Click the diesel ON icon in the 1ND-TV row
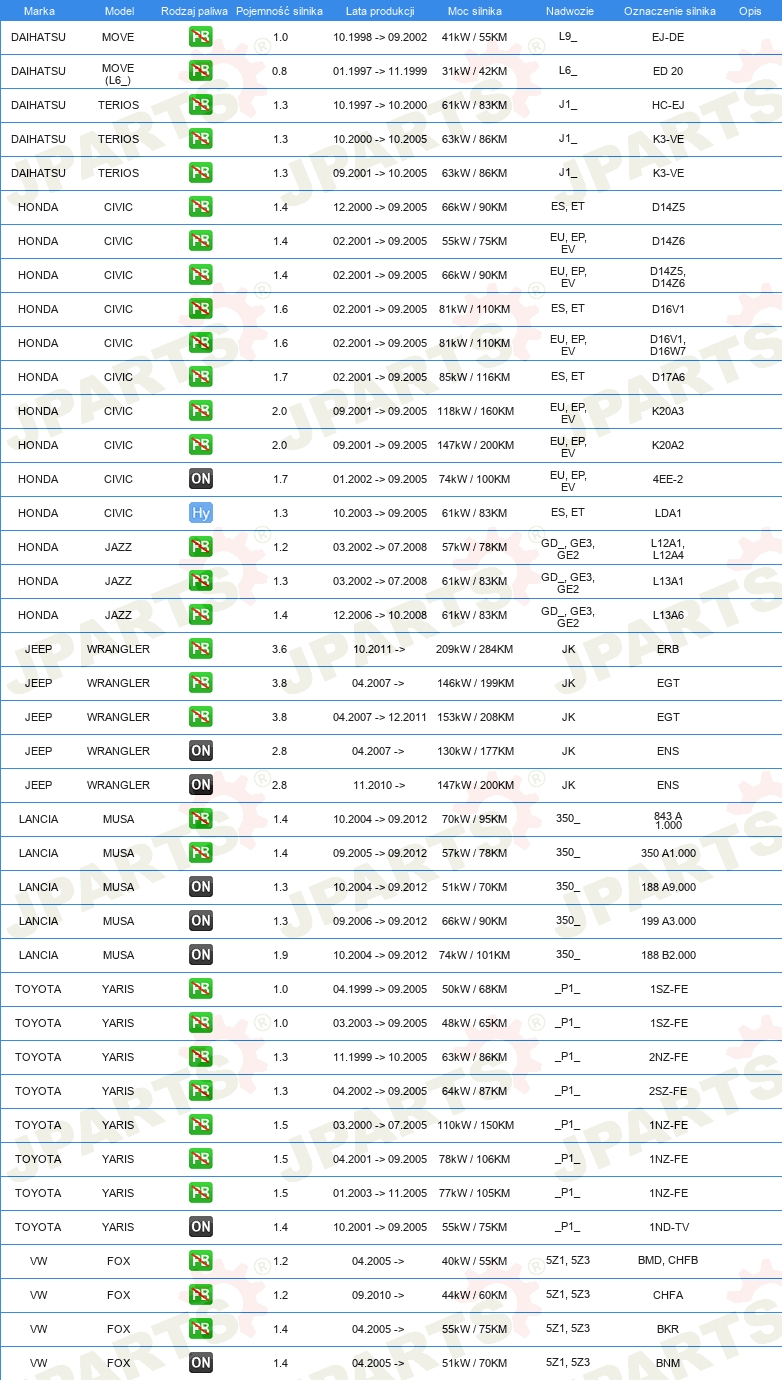782x1380 pixels. coord(201,1227)
